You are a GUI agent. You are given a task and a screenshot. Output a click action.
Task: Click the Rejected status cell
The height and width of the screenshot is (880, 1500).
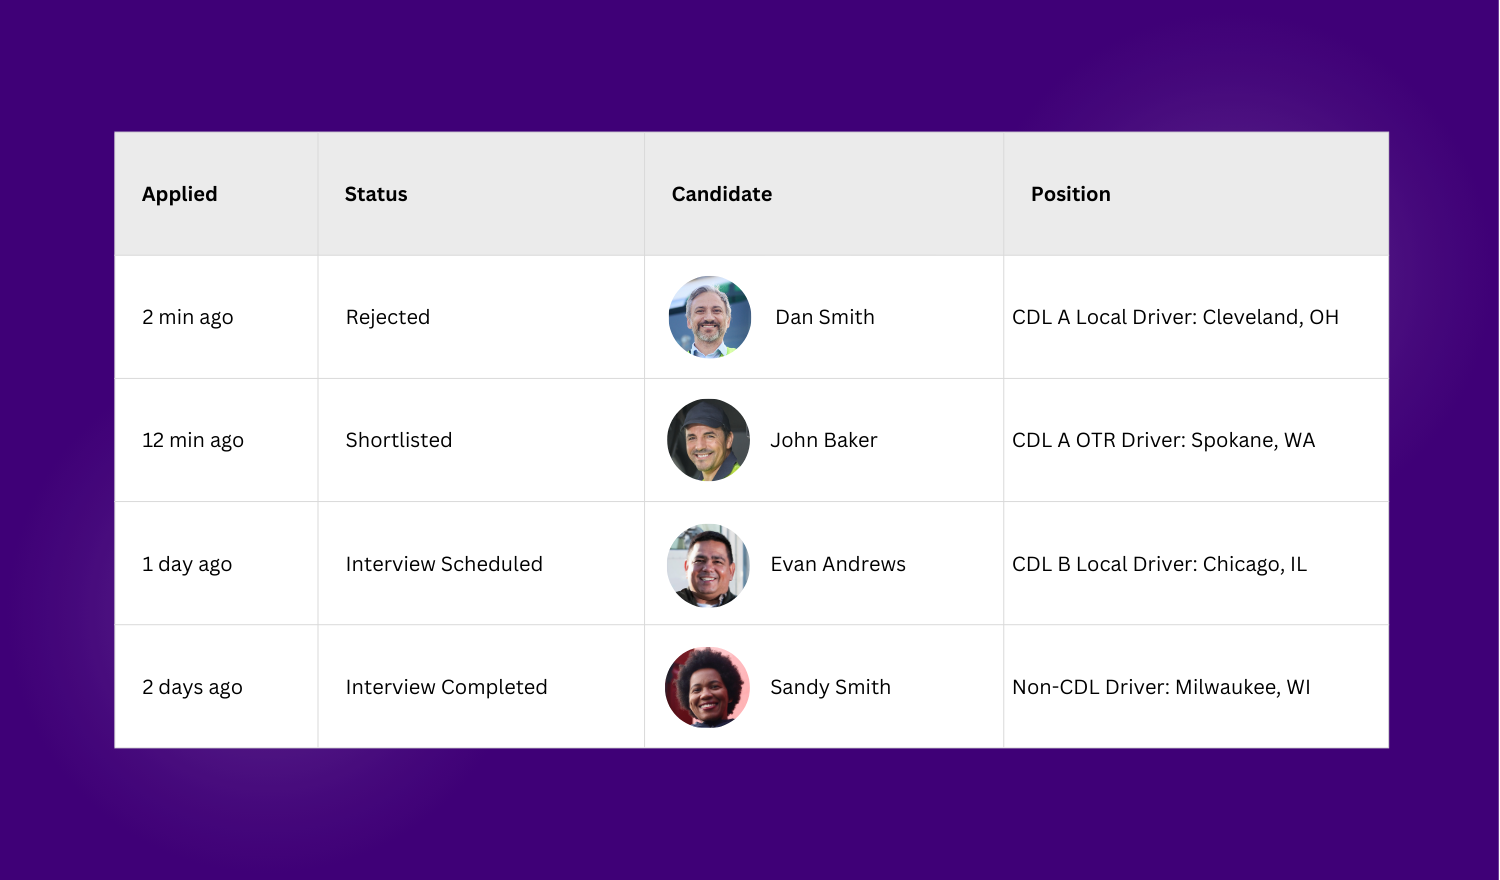(x=388, y=317)
